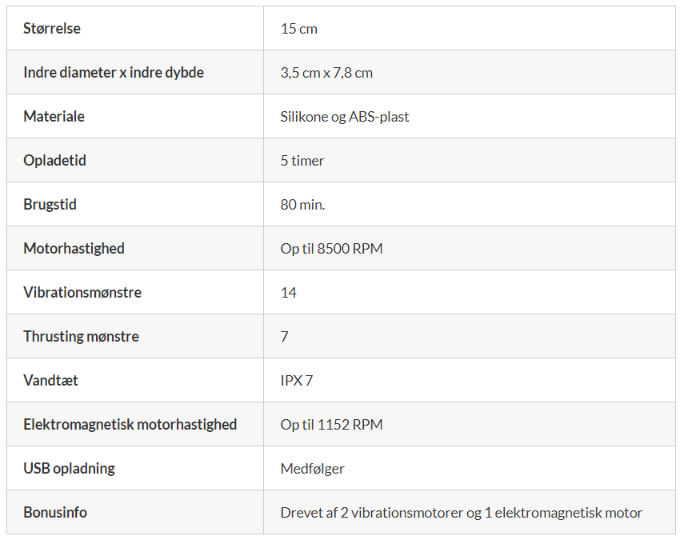Click the '3,5 cm x 7,8 cm' value
The width and height of the screenshot is (681, 539).
(x=326, y=72)
